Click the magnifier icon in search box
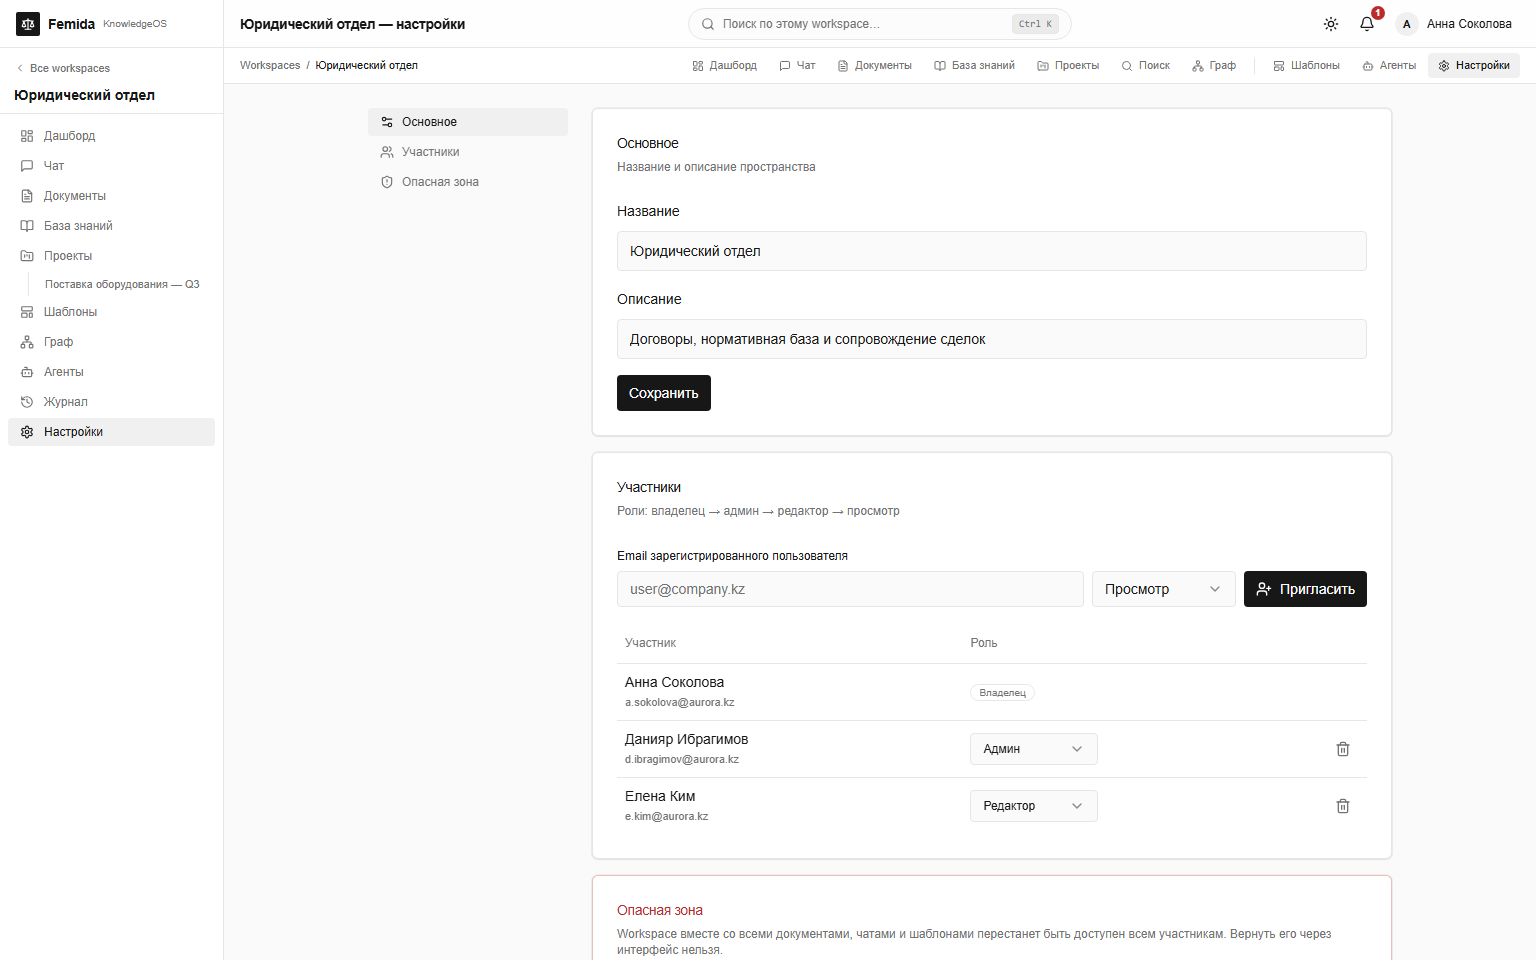The height and width of the screenshot is (960, 1536). click(x=708, y=24)
